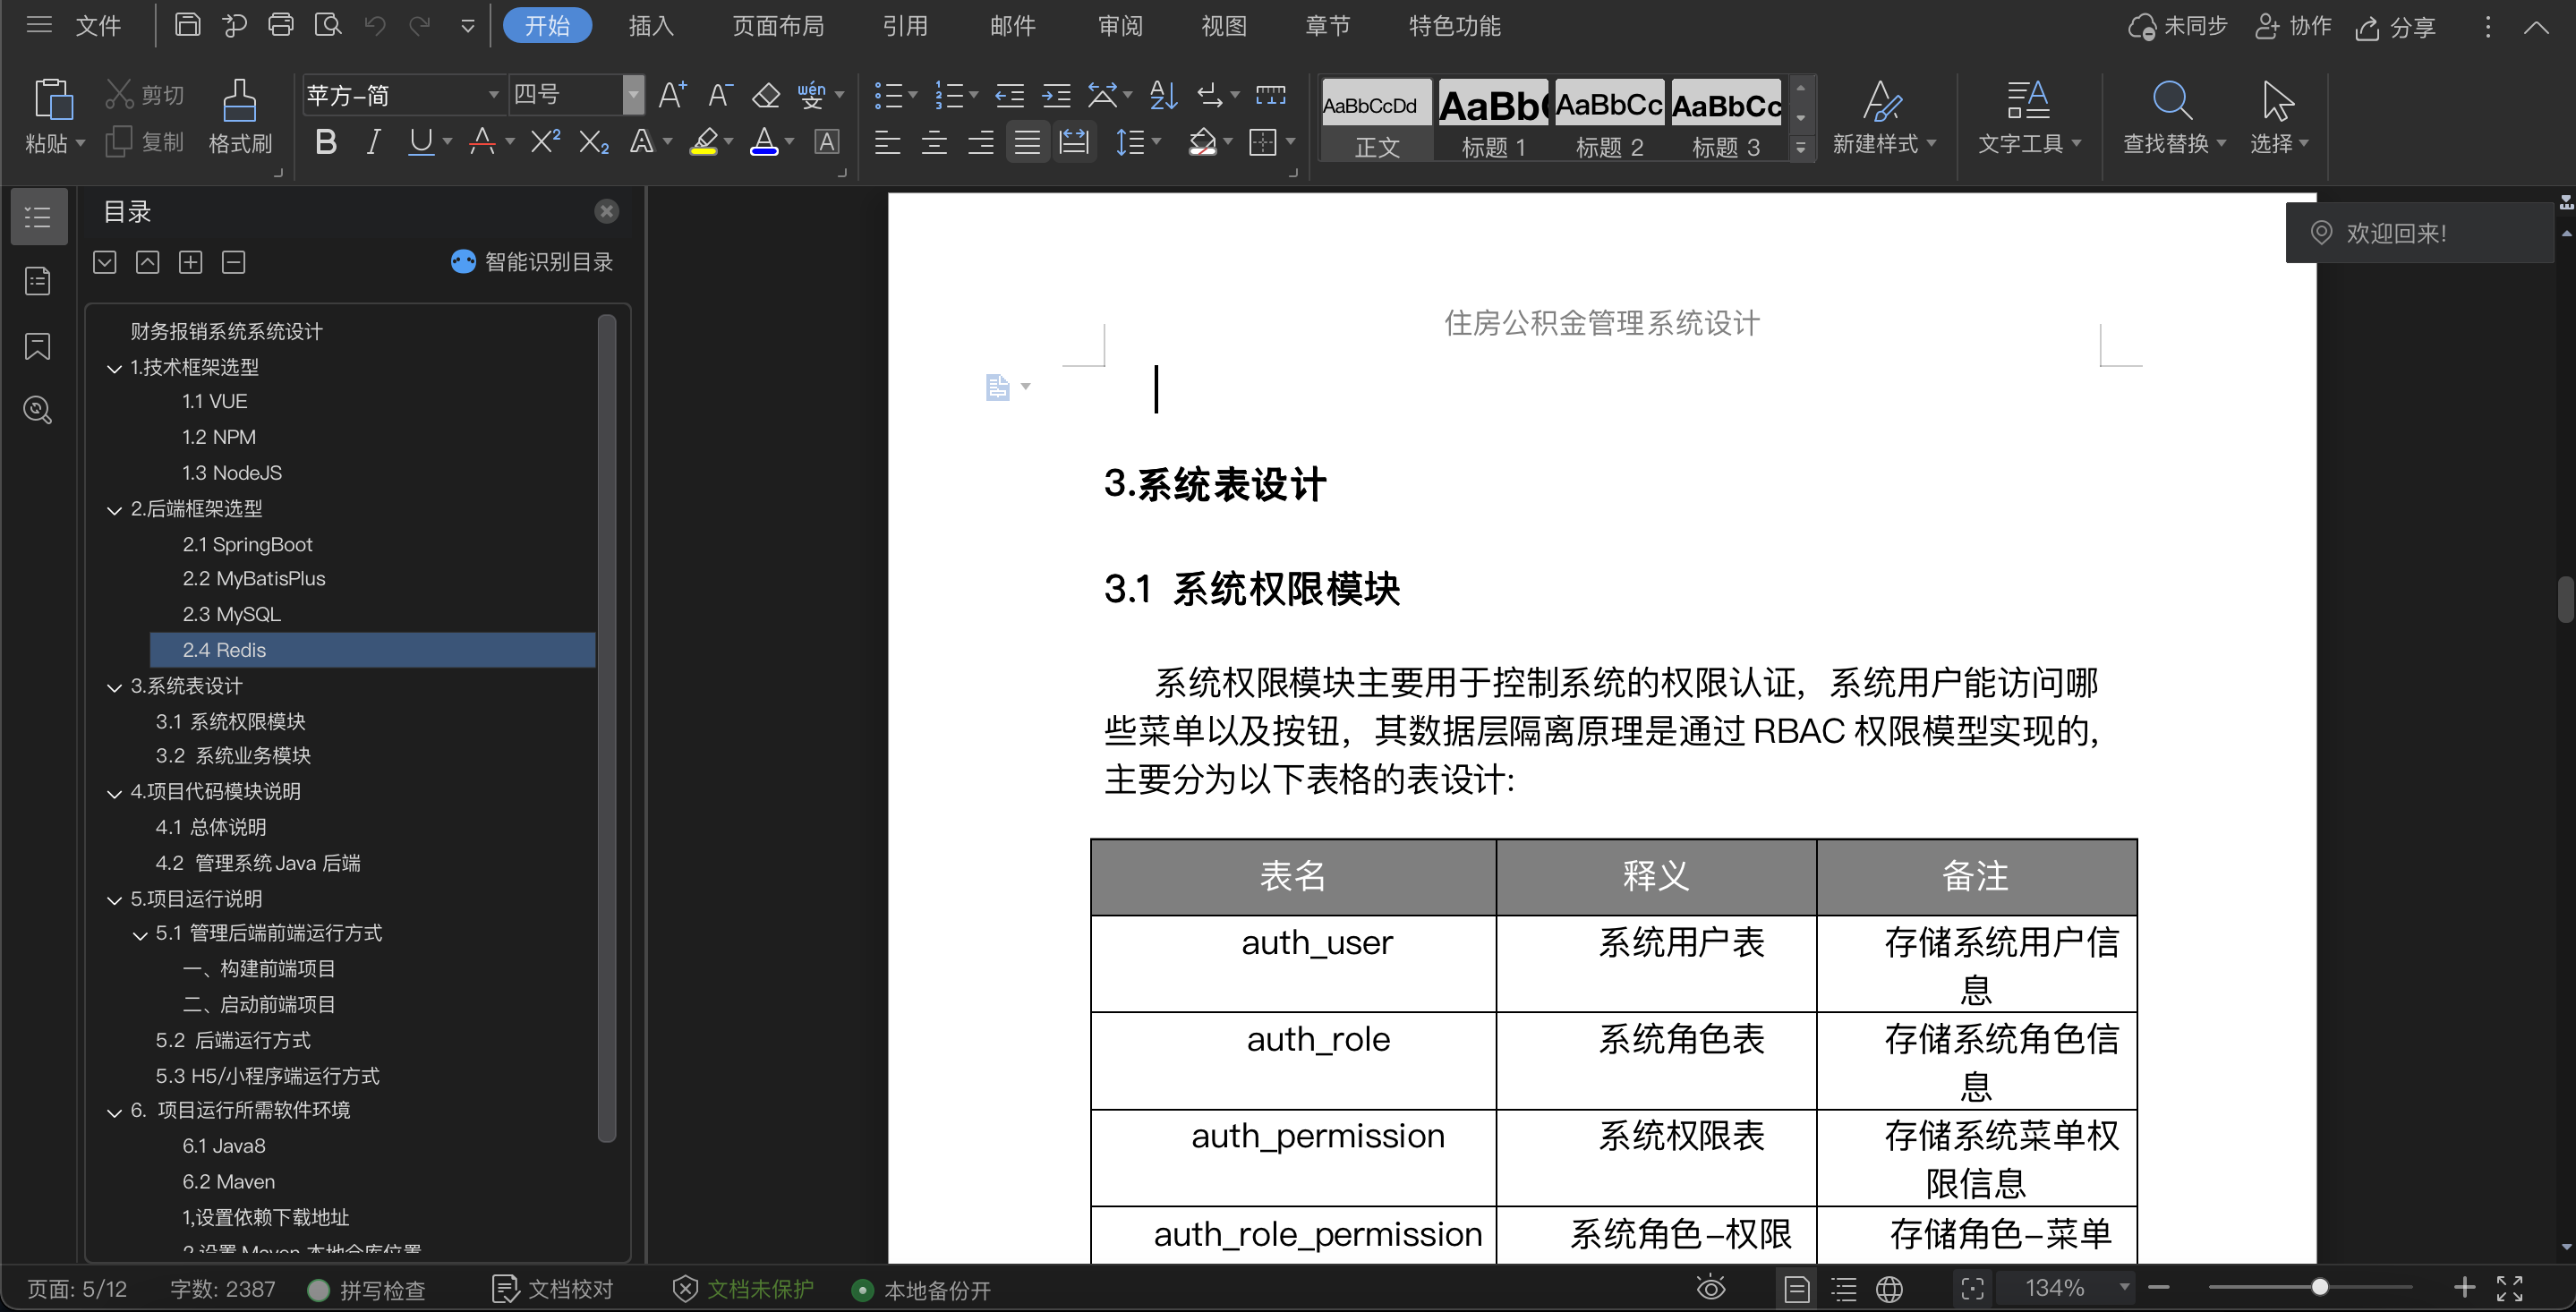Image resolution: width=2576 pixels, height=1312 pixels.
Task: Click 文档校对 in status bar
Action: [x=552, y=1290]
